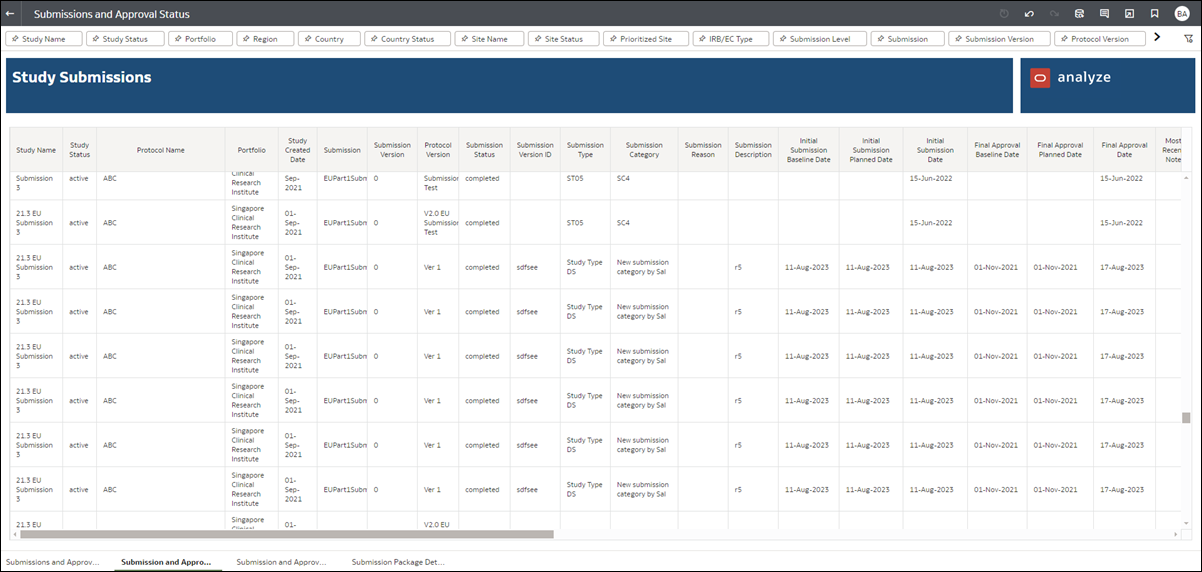Screen dimensions: 1202x572
Task: Open the Protocol Version filter
Action: click(1100, 39)
